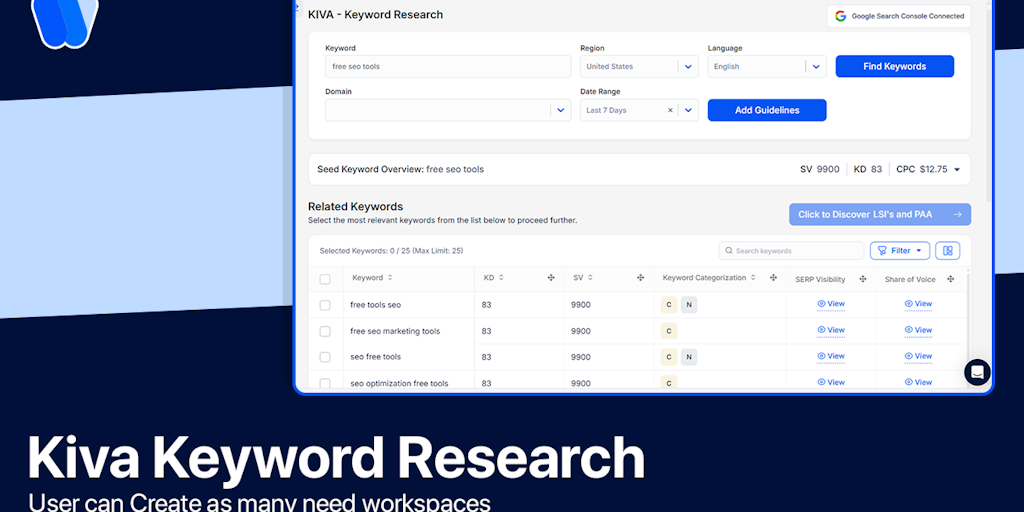View SERP Visibility for 'seo optimization free tools'

pyautogui.click(x=831, y=382)
